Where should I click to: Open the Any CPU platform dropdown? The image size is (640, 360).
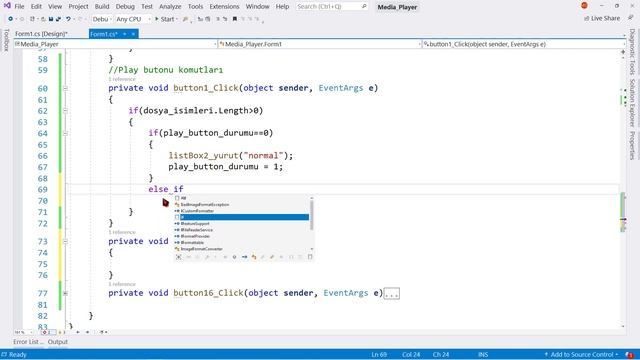click(133, 19)
